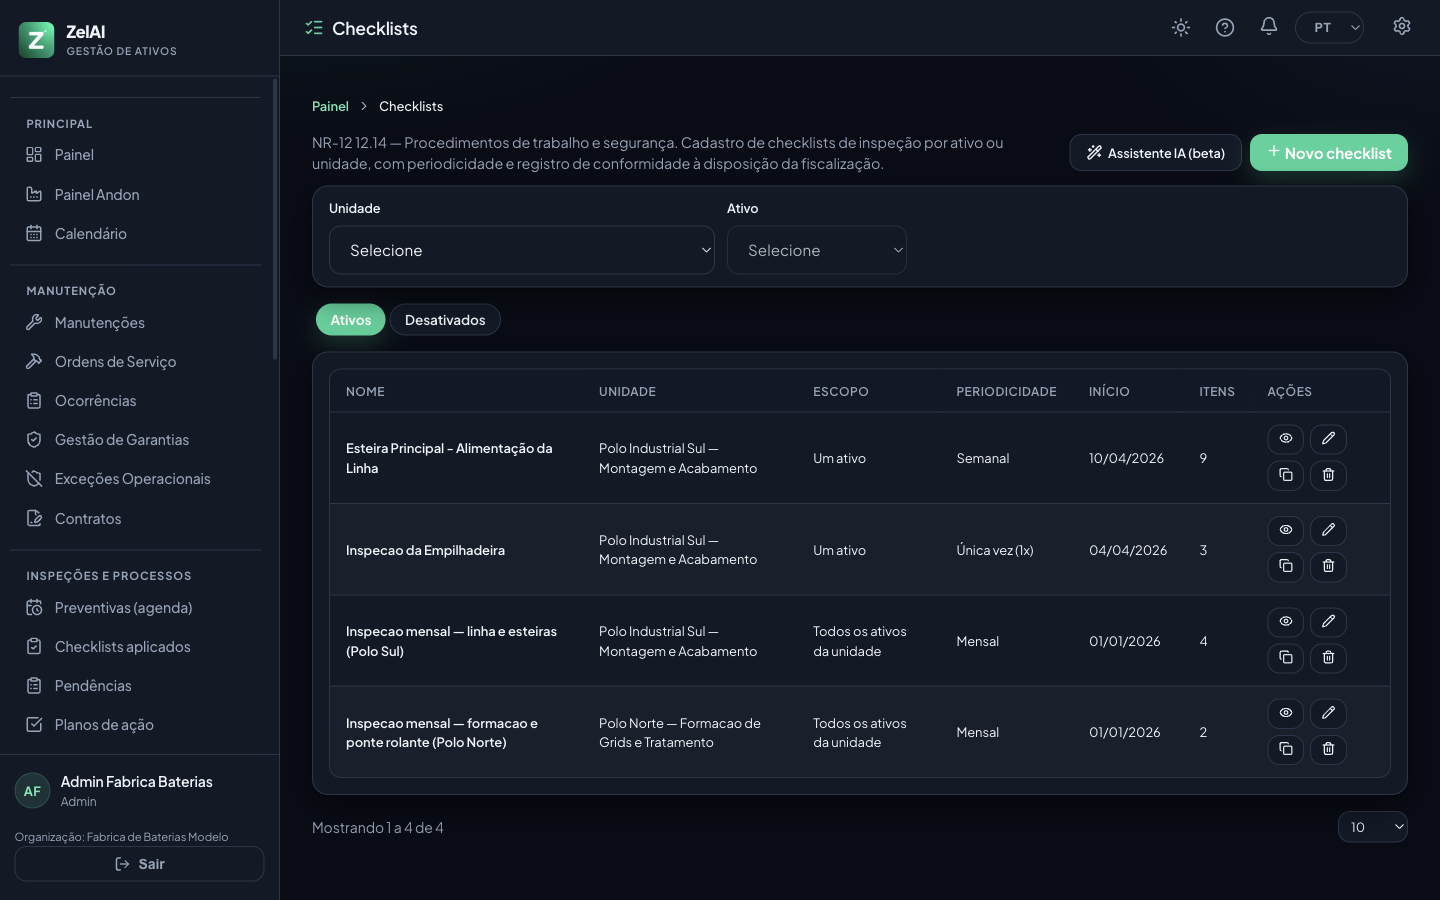Open the settings gear icon
1440x900 pixels.
click(1402, 27)
